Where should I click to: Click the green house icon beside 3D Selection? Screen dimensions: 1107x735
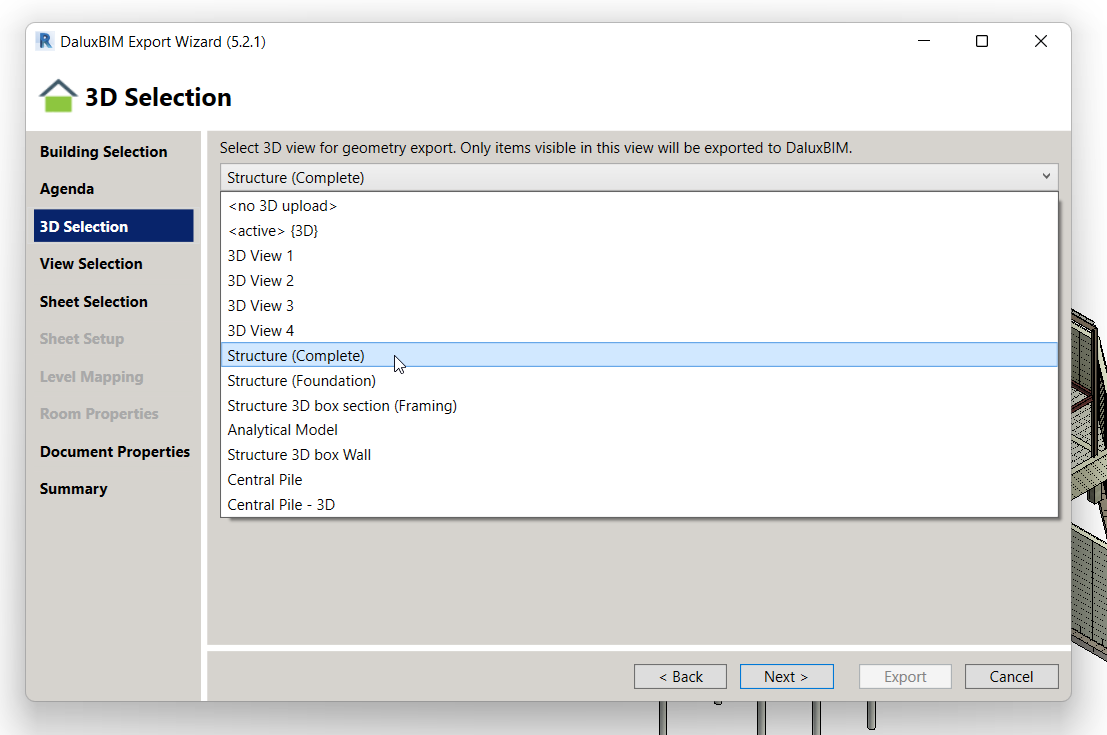pos(58,96)
